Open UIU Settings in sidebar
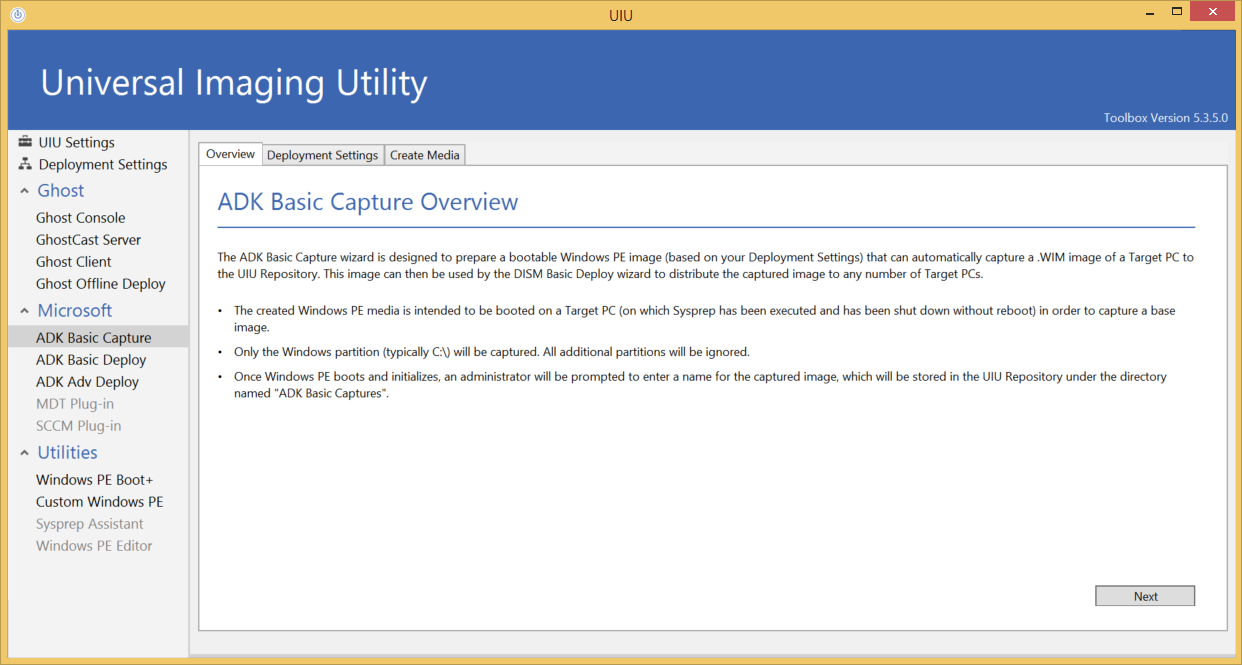 [77, 142]
